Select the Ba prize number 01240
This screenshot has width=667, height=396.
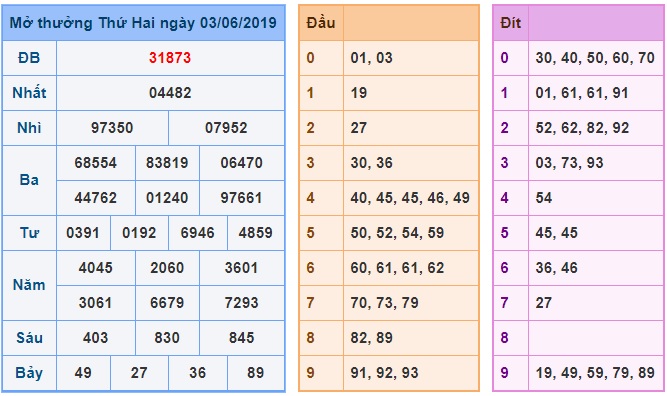(x=167, y=198)
